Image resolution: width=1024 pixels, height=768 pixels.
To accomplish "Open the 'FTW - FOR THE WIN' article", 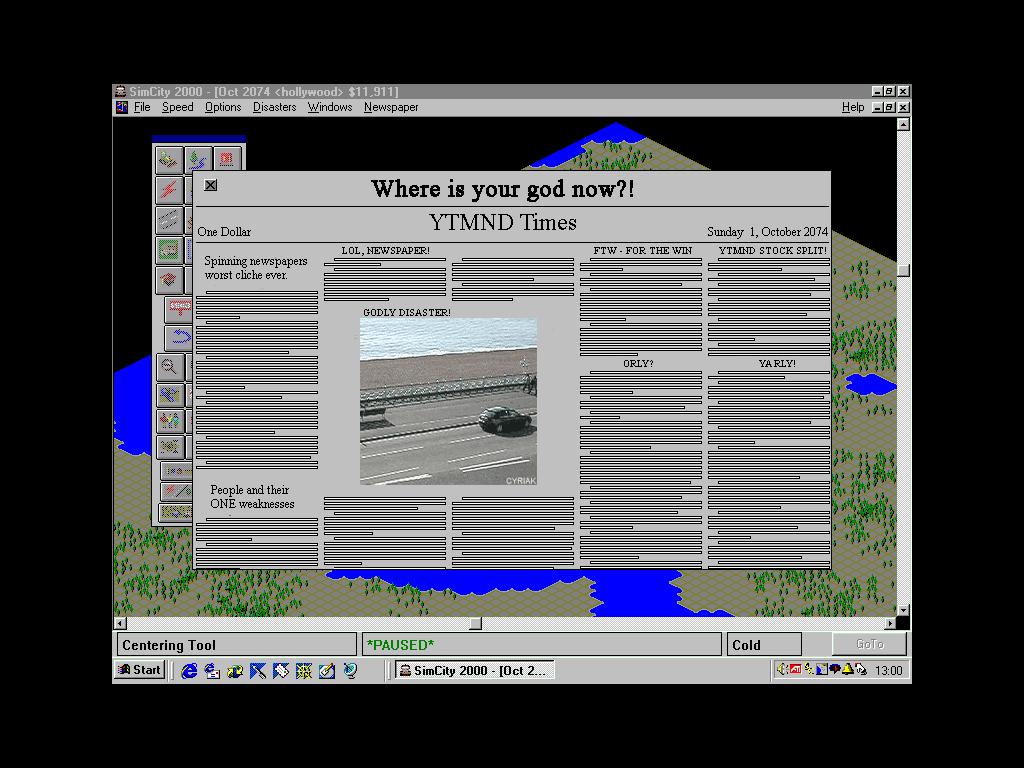I will (x=643, y=251).
